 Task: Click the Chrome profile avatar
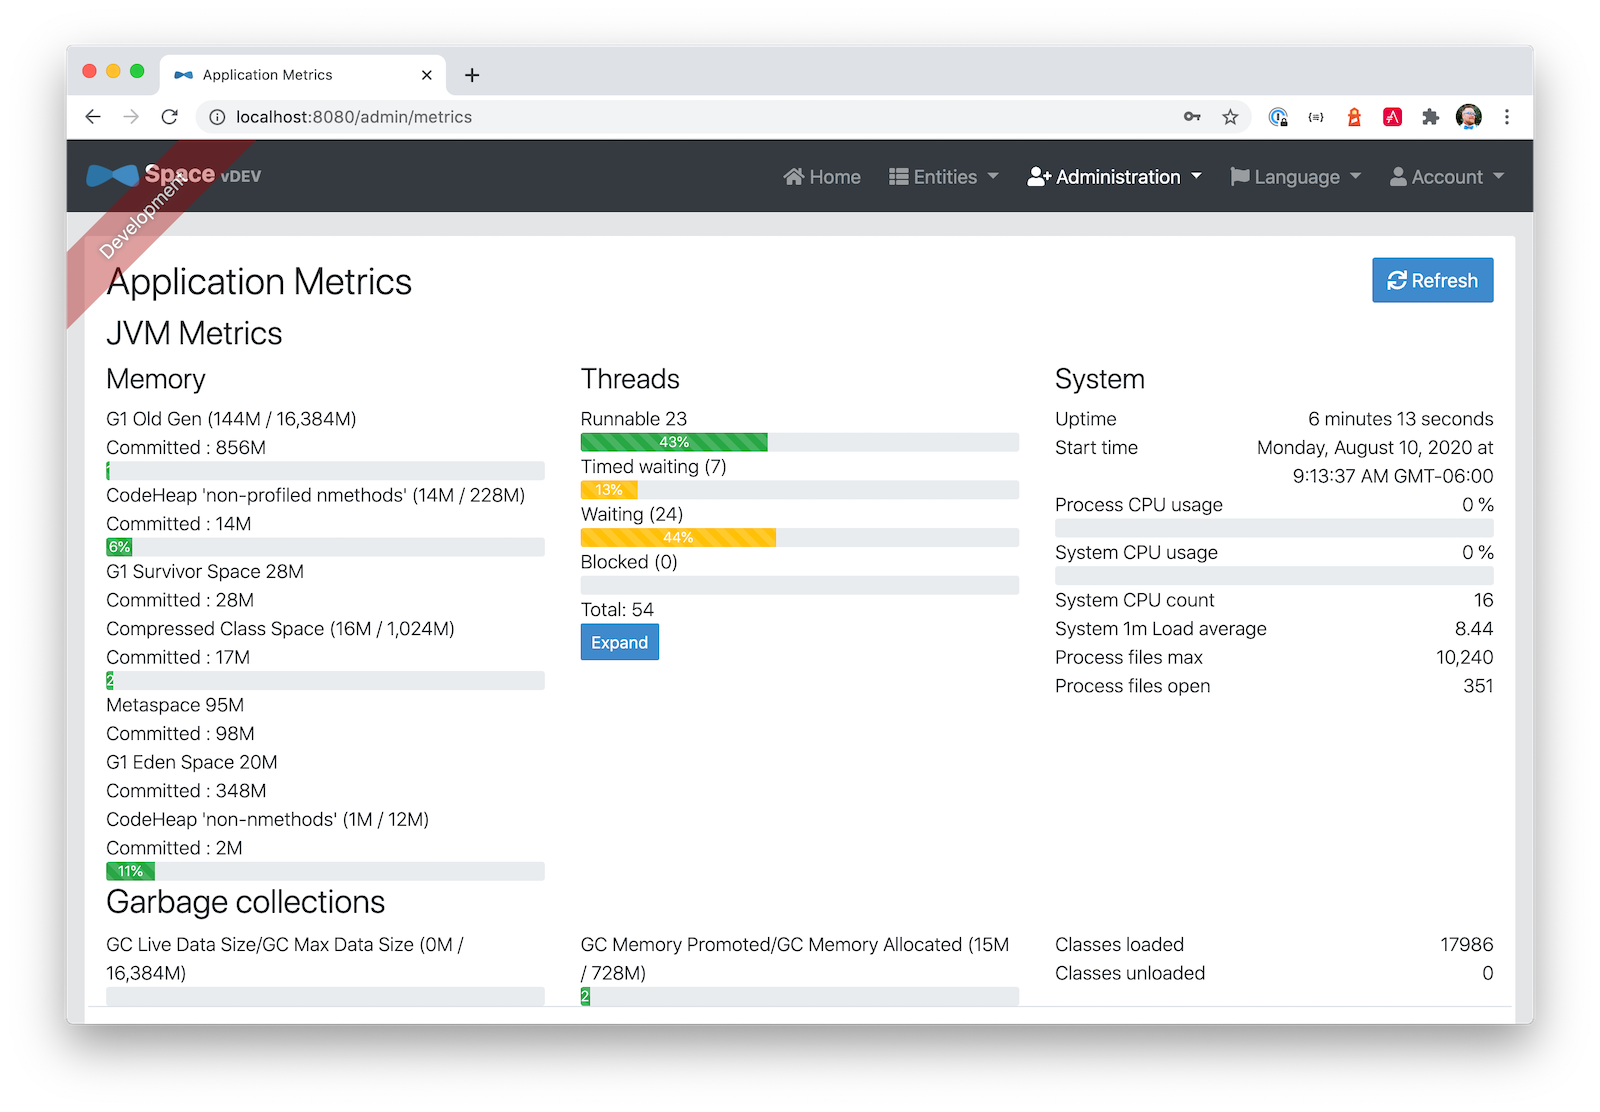[x=1468, y=117]
